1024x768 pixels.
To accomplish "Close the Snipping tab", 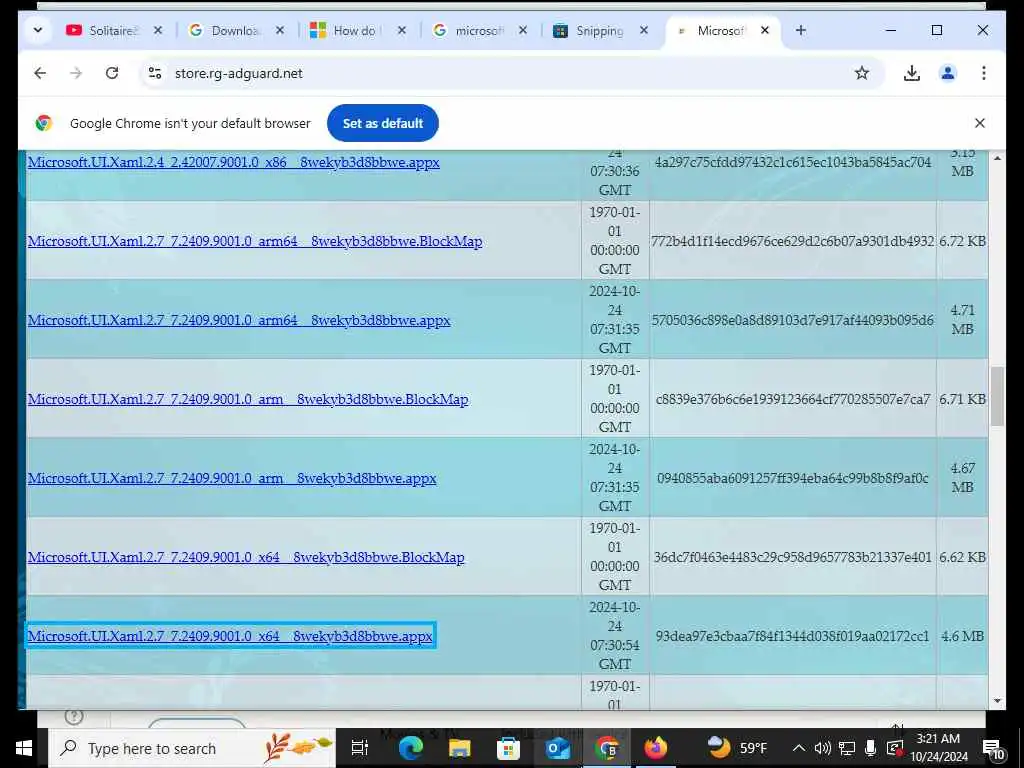I will (643, 30).
